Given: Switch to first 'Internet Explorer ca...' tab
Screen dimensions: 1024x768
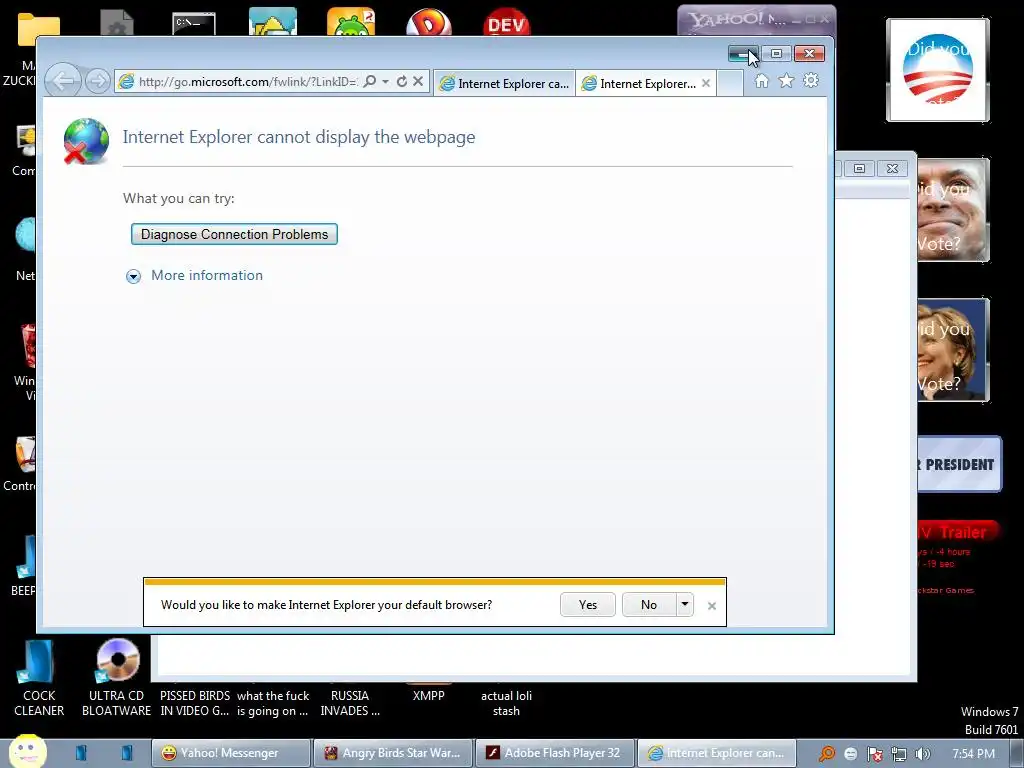Looking at the screenshot, I should (504, 84).
